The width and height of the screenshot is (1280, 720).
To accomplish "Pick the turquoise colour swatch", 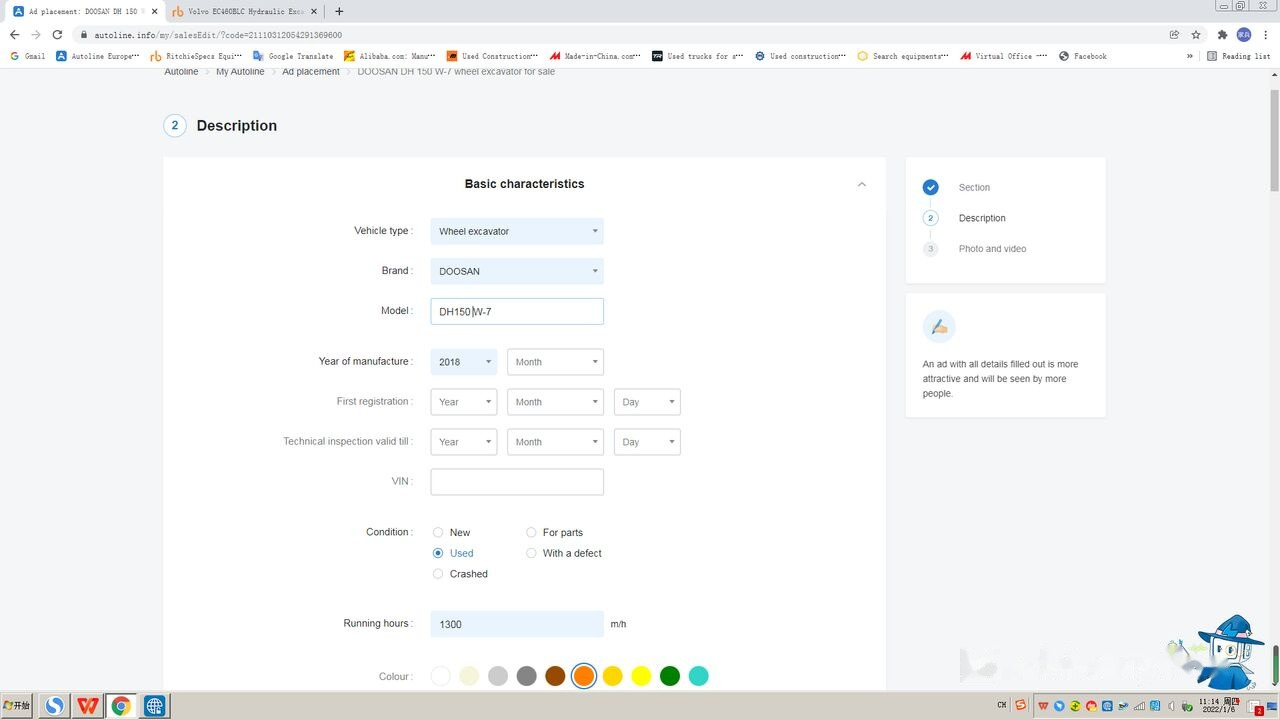I will point(699,676).
